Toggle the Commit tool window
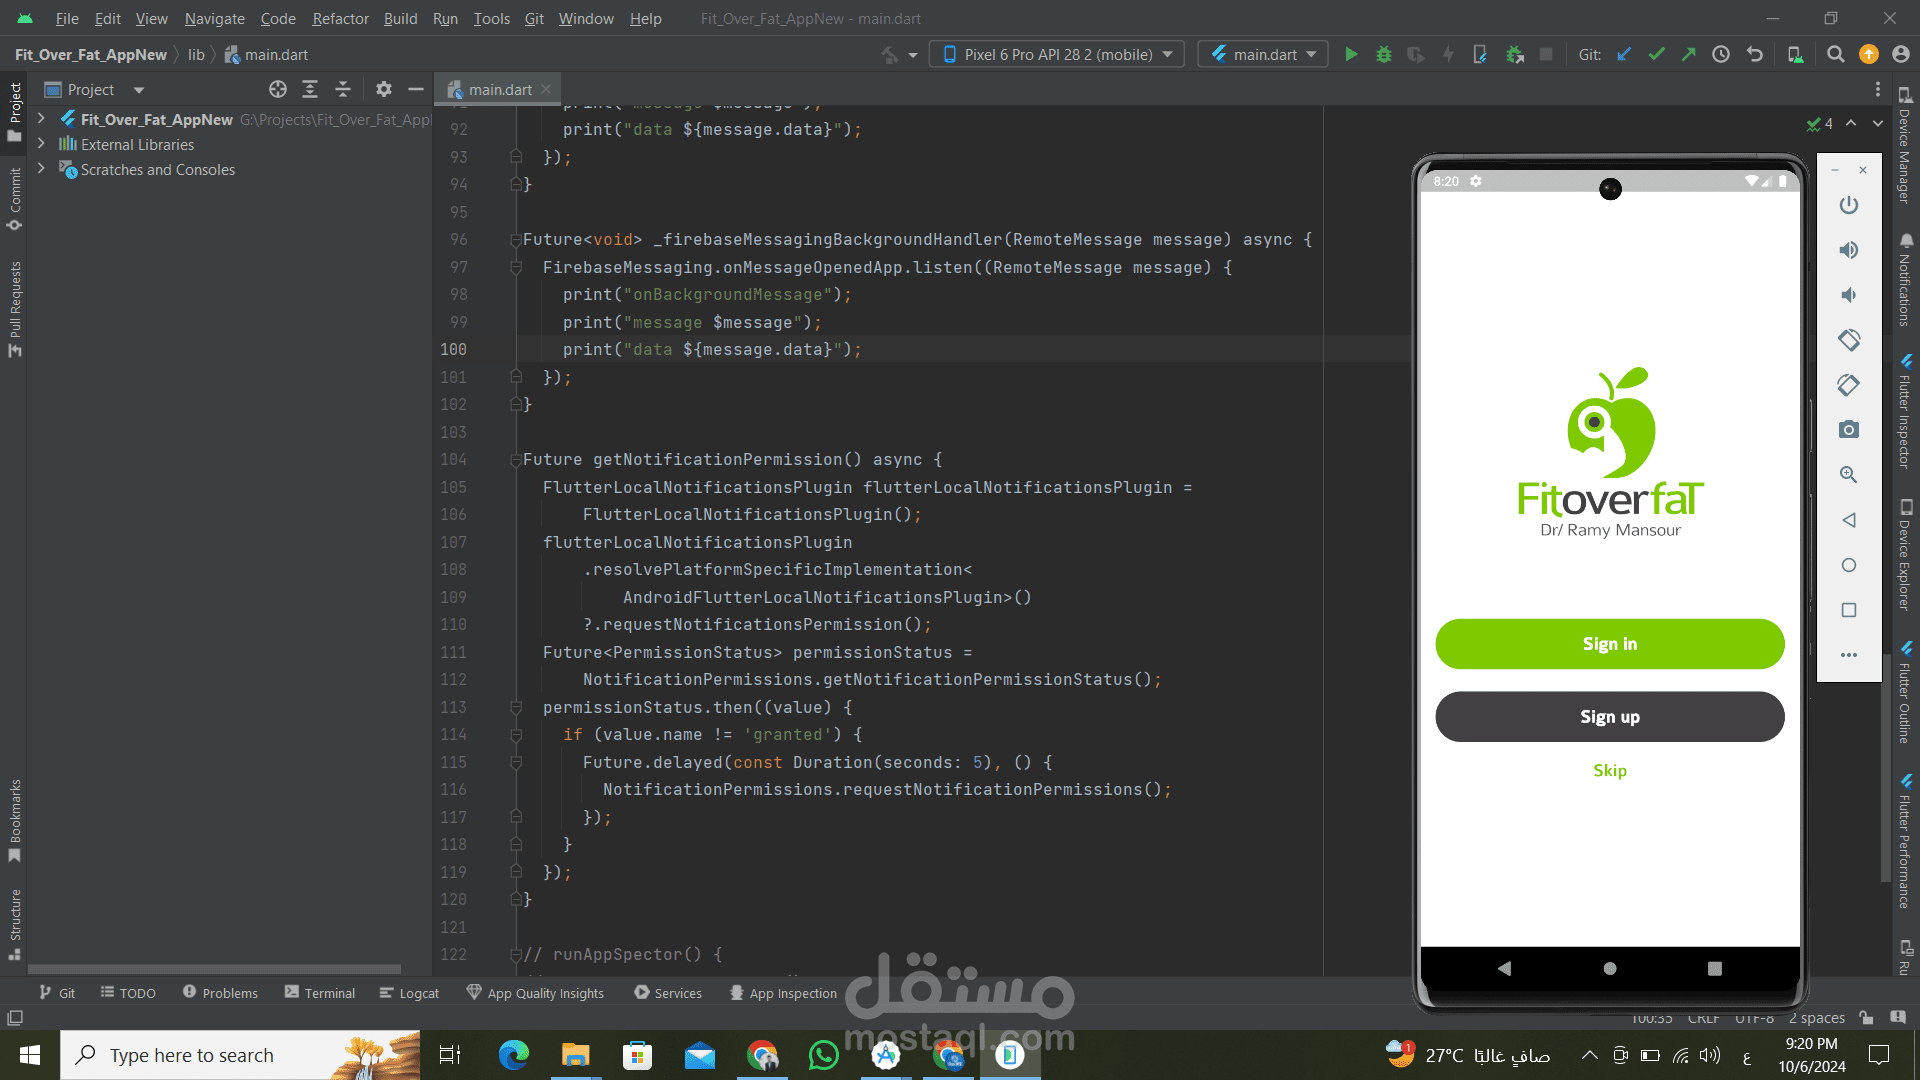Screen dimensions: 1920x1080 point(14,199)
